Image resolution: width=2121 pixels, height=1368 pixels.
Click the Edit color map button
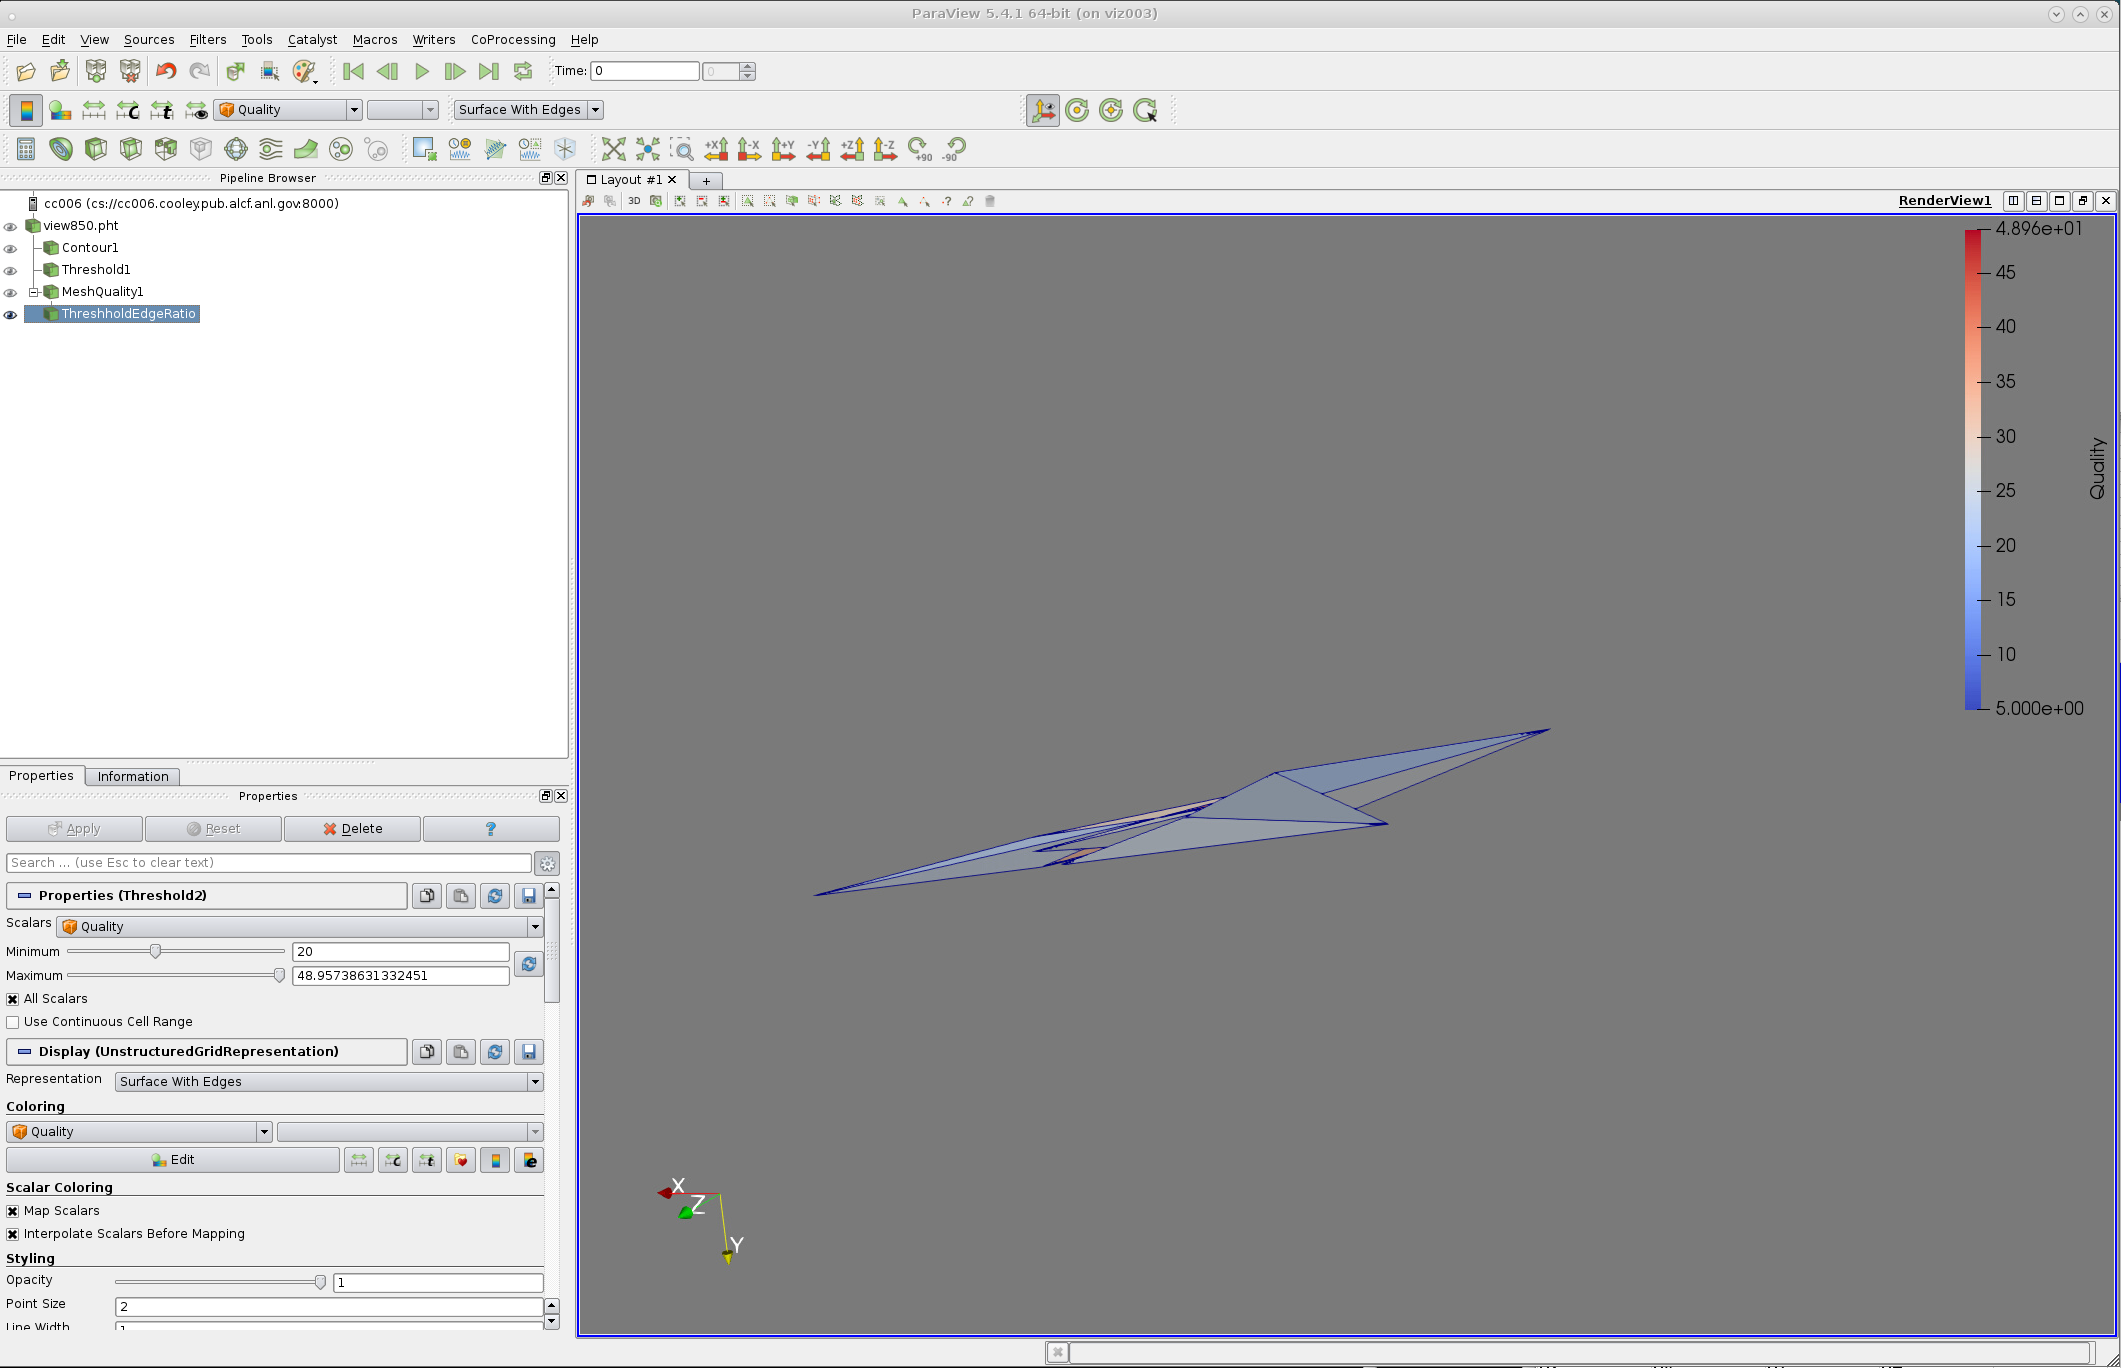pos(172,1160)
